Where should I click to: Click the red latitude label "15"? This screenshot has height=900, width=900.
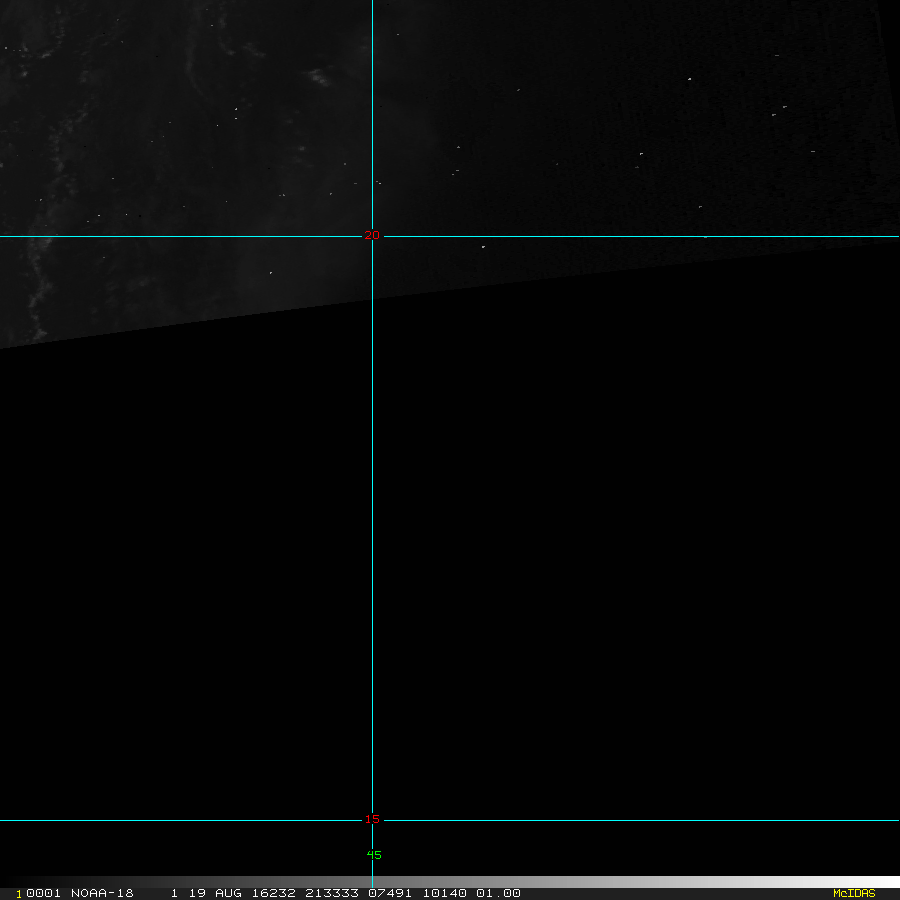tap(372, 819)
